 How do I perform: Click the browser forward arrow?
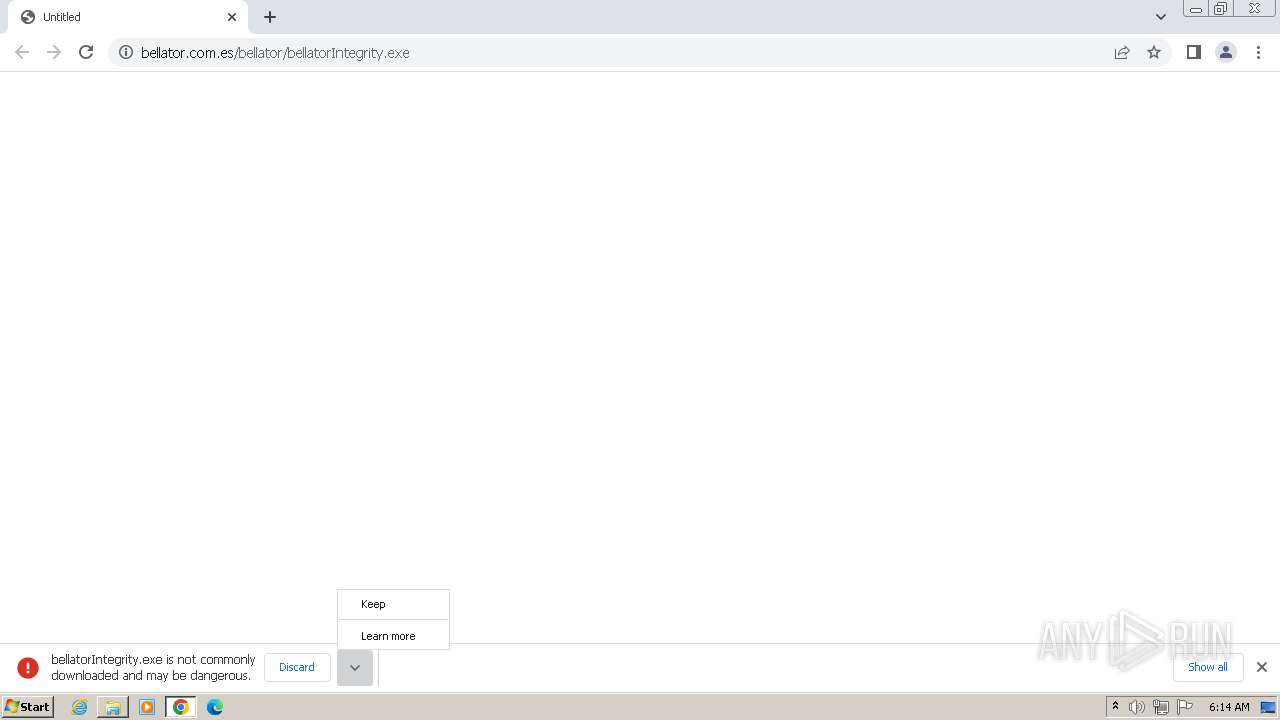click(x=54, y=52)
